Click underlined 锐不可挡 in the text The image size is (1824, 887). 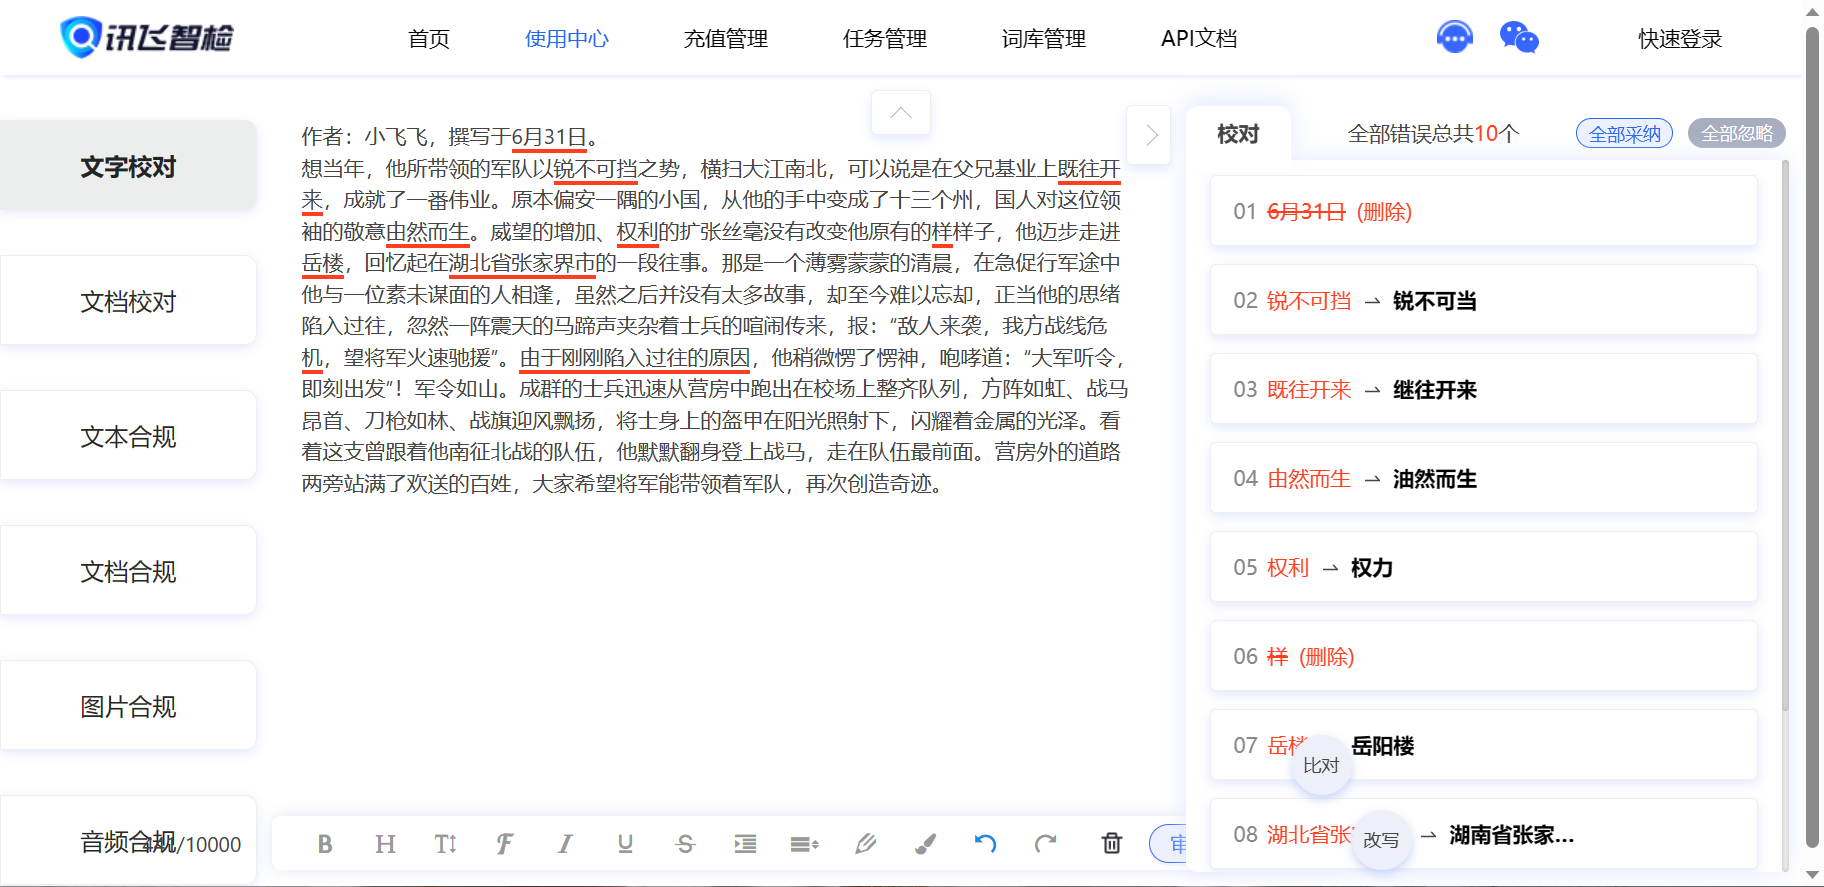pos(595,169)
